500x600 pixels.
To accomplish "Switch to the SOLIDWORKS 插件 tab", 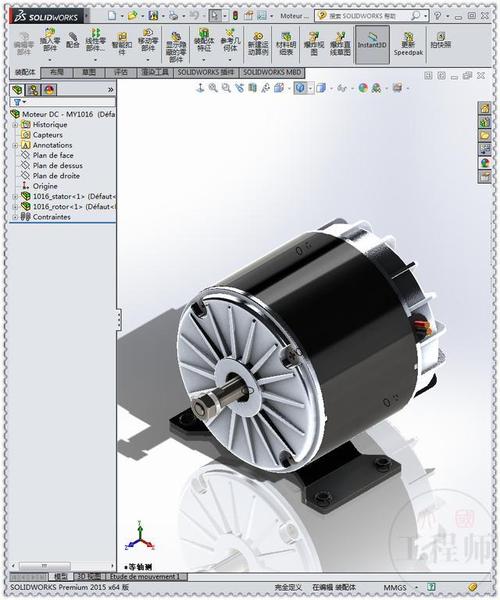I will point(206,72).
